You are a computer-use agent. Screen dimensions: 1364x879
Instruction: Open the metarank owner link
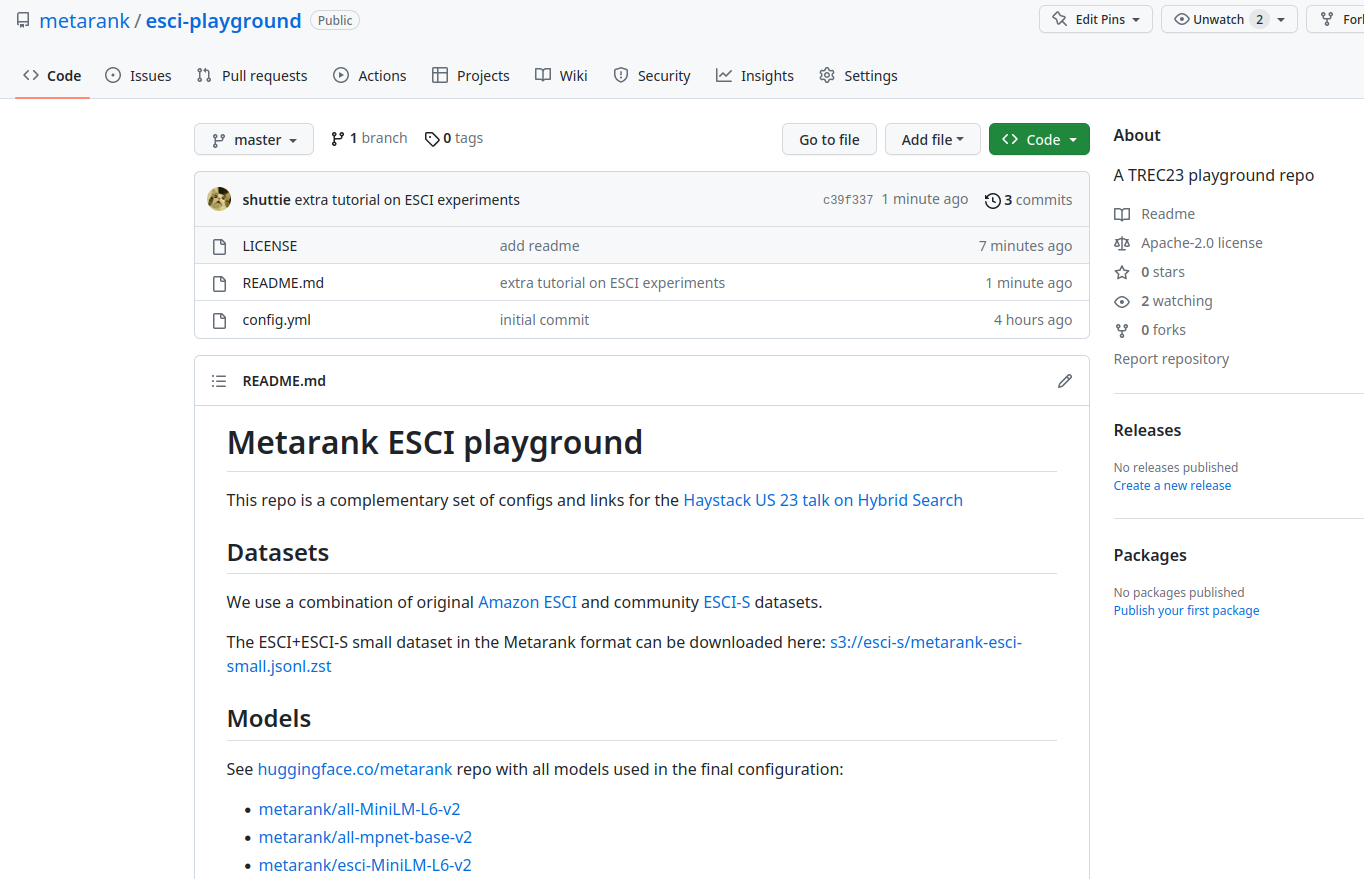tap(85, 20)
